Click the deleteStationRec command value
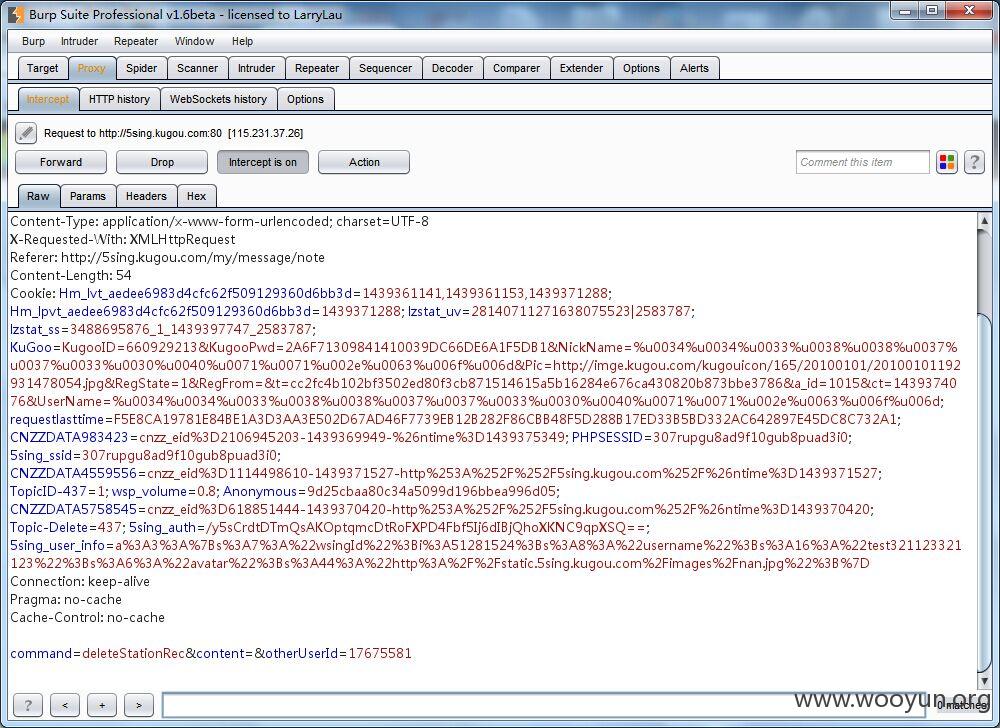This screenshot has width=1000, height=728. (x=133, y=653)
